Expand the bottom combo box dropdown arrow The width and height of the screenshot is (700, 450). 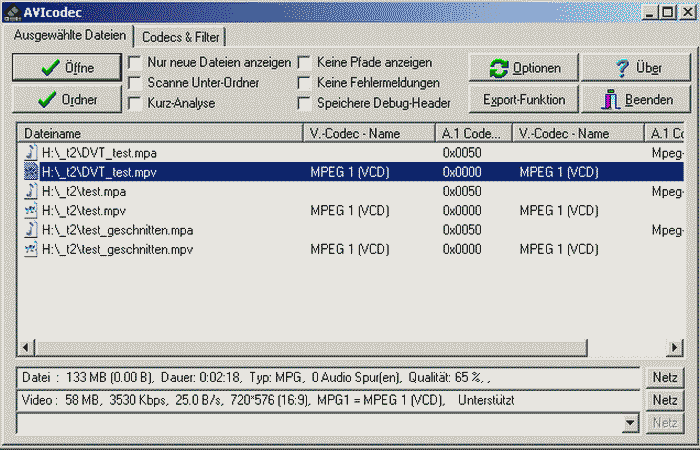pyautogui.click(x=629, y=424)
